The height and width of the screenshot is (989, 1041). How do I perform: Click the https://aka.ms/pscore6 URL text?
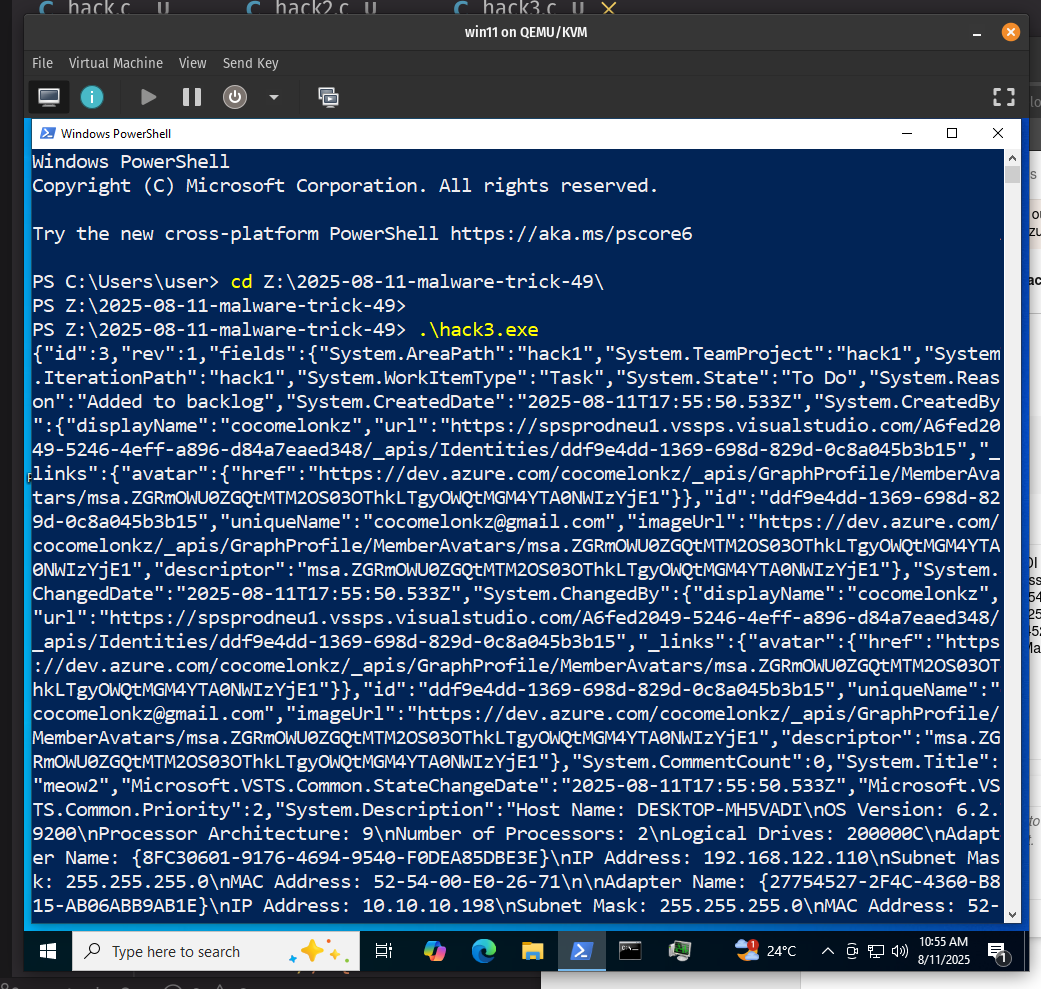pyautogui.click(x=571, y=234)
